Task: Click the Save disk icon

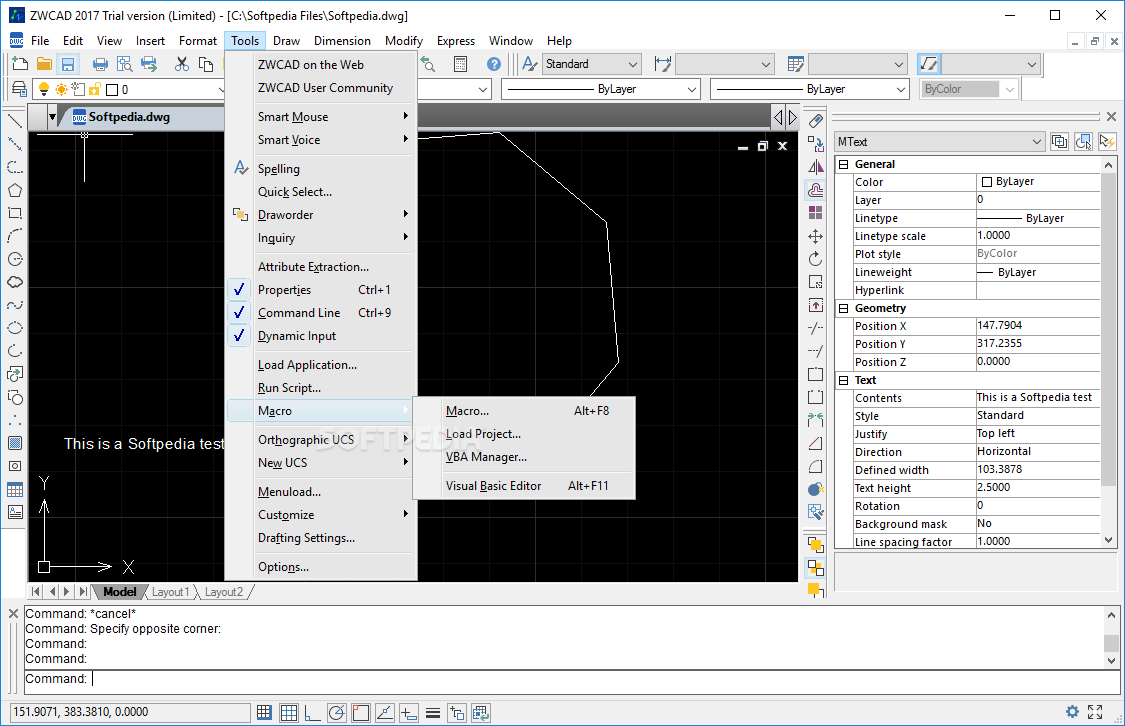Action: (67, 64)
